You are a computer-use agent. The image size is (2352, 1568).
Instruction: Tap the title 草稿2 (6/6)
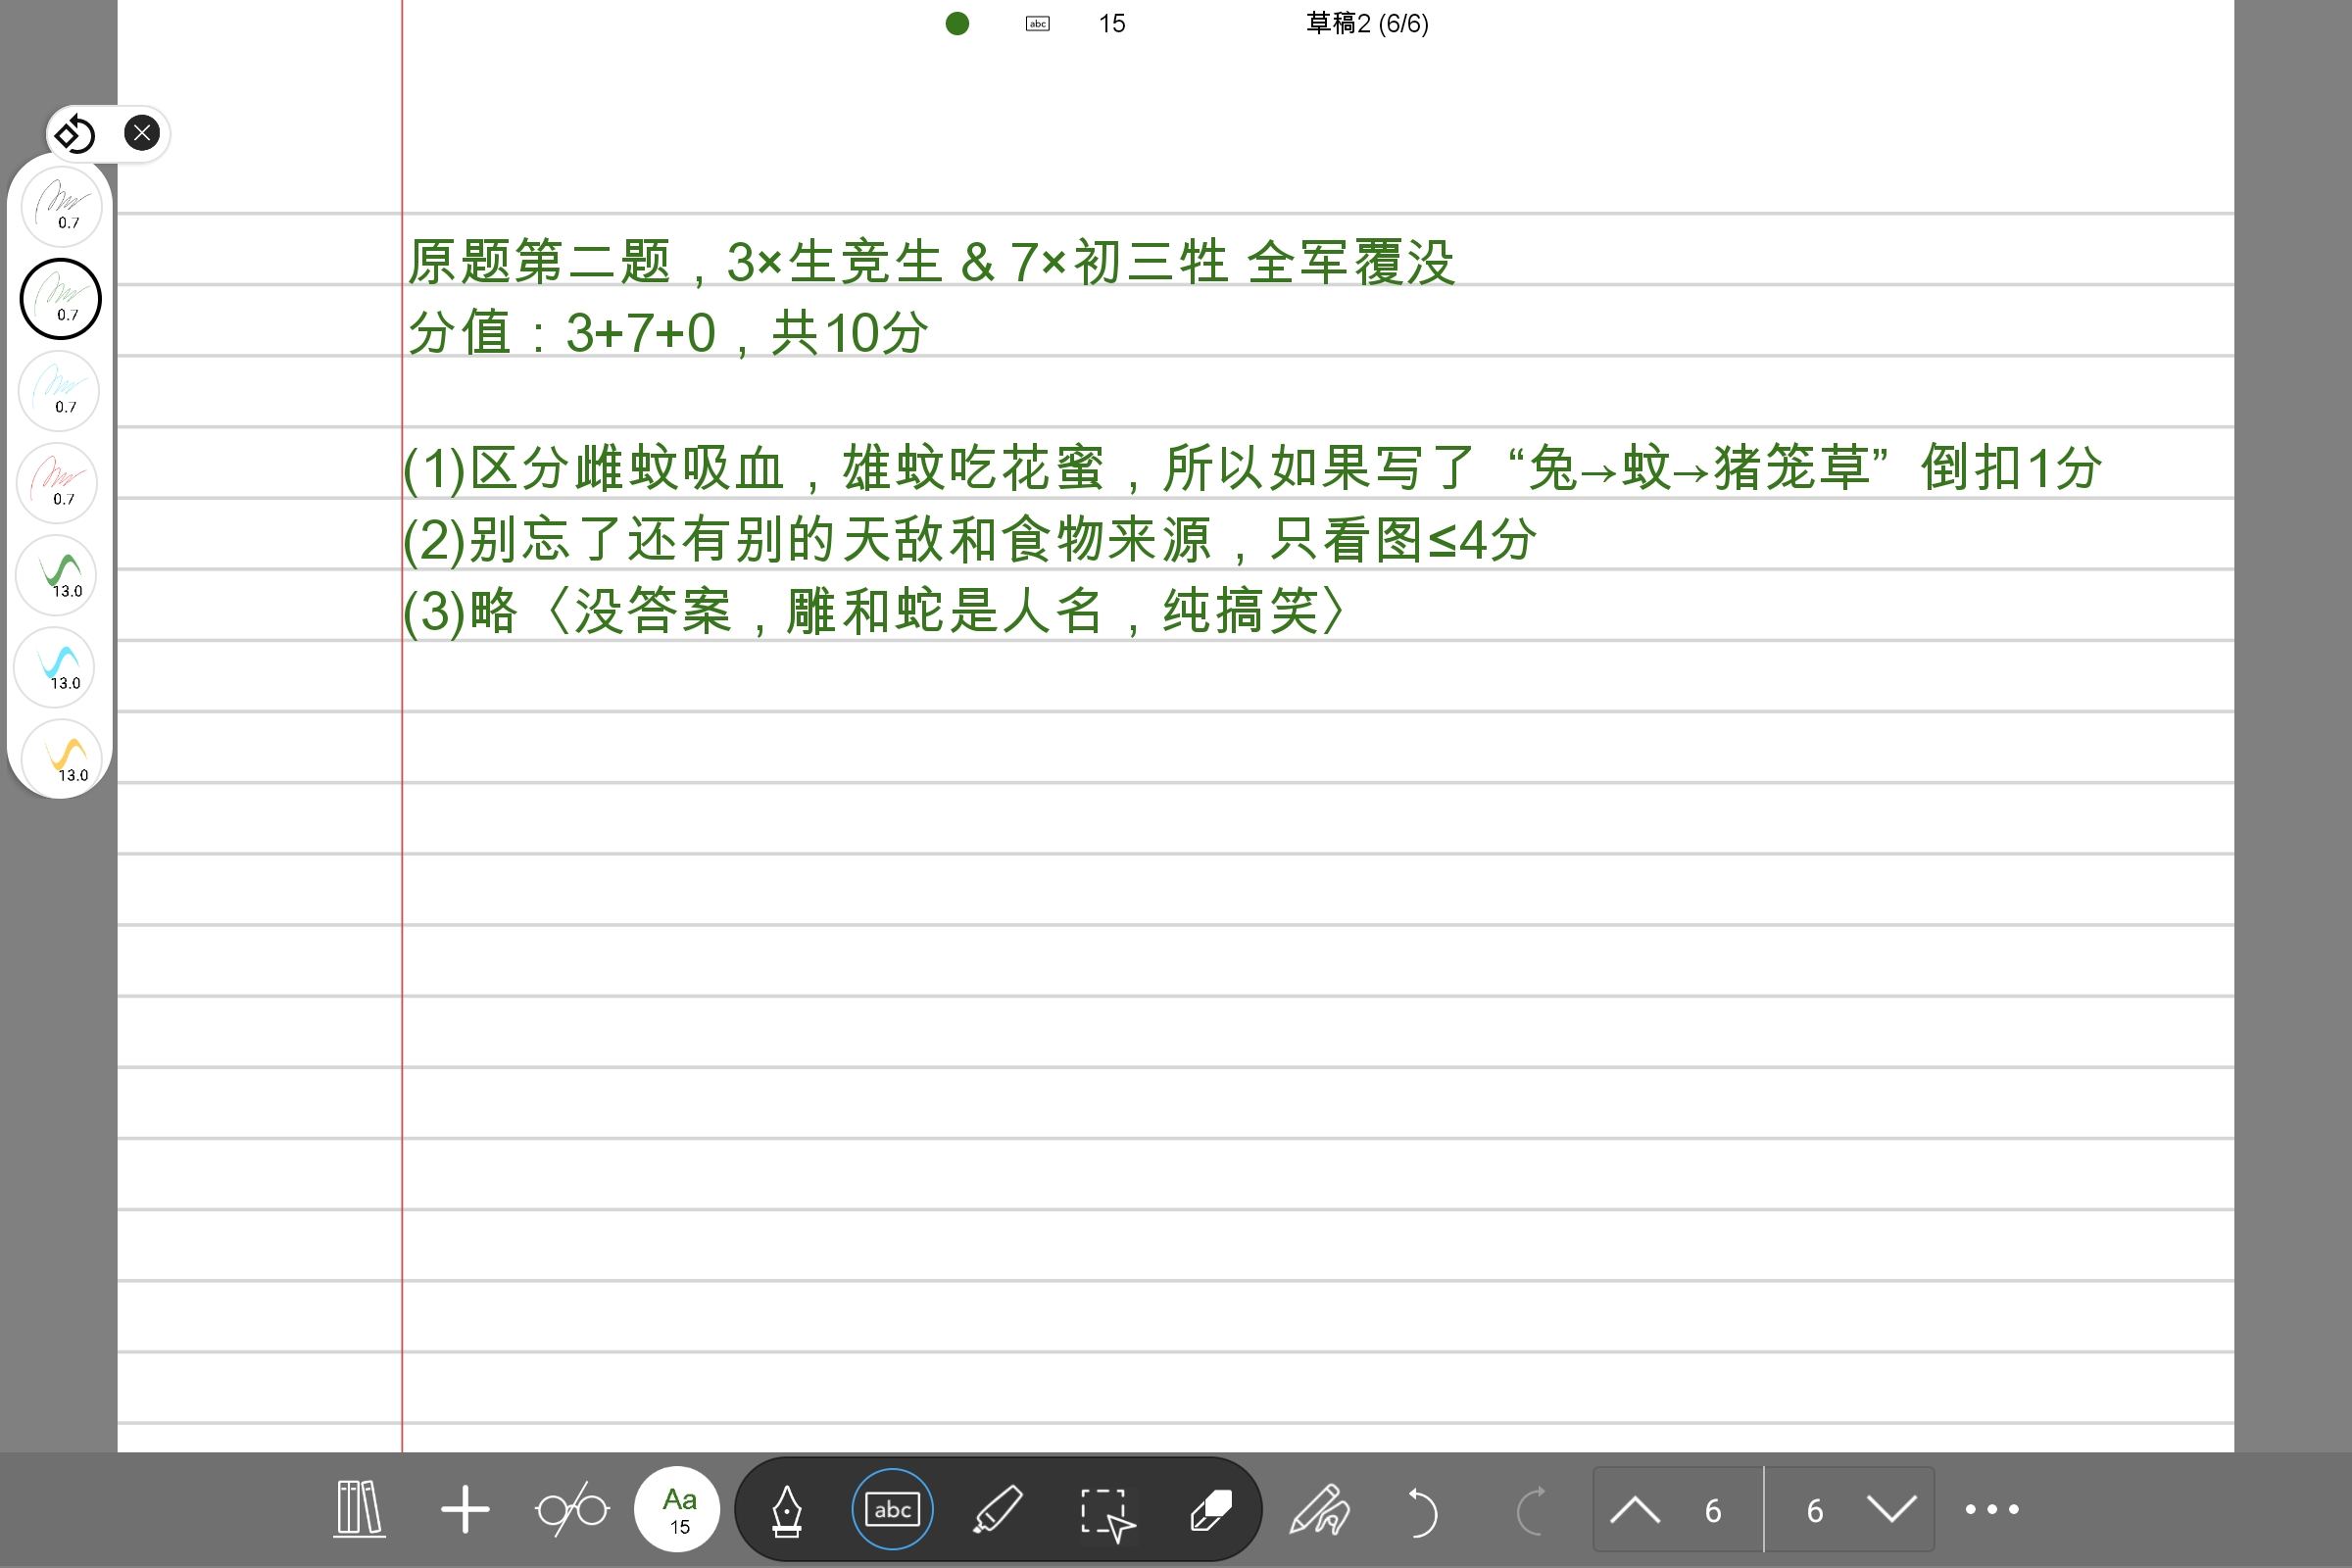pos(1367,23)
